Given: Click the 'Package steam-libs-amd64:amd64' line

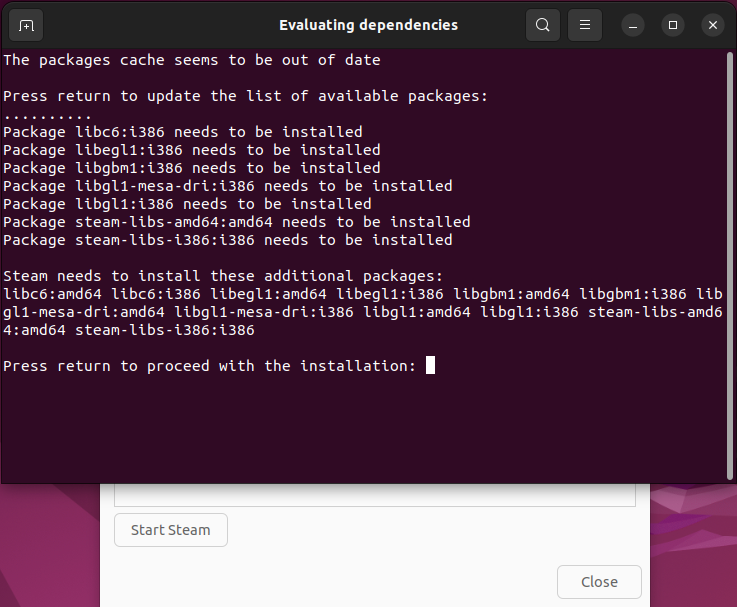Looking at the screenshot, I should pyautogui.click(x=236, y=222).
